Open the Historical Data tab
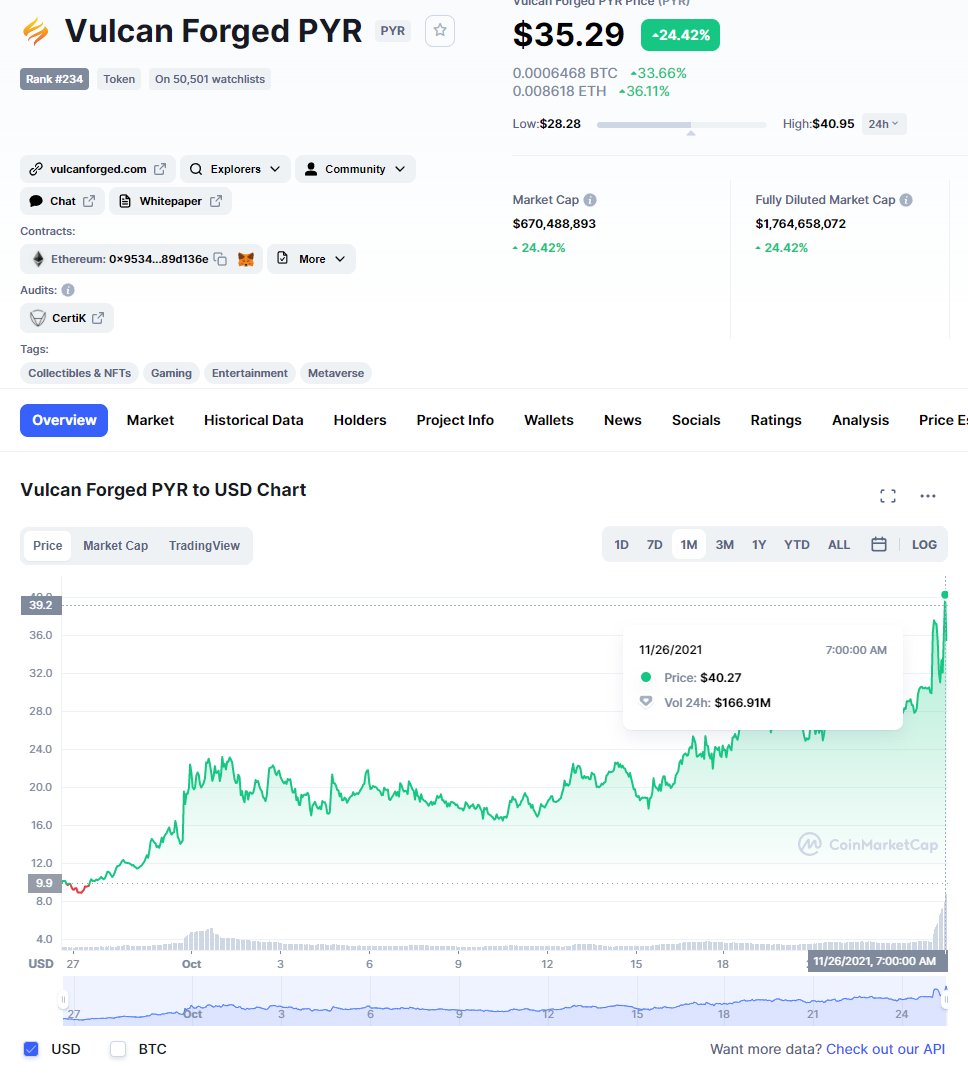Image resolution: width=968 pixels, height=1084 pixels. coord(253,420)
